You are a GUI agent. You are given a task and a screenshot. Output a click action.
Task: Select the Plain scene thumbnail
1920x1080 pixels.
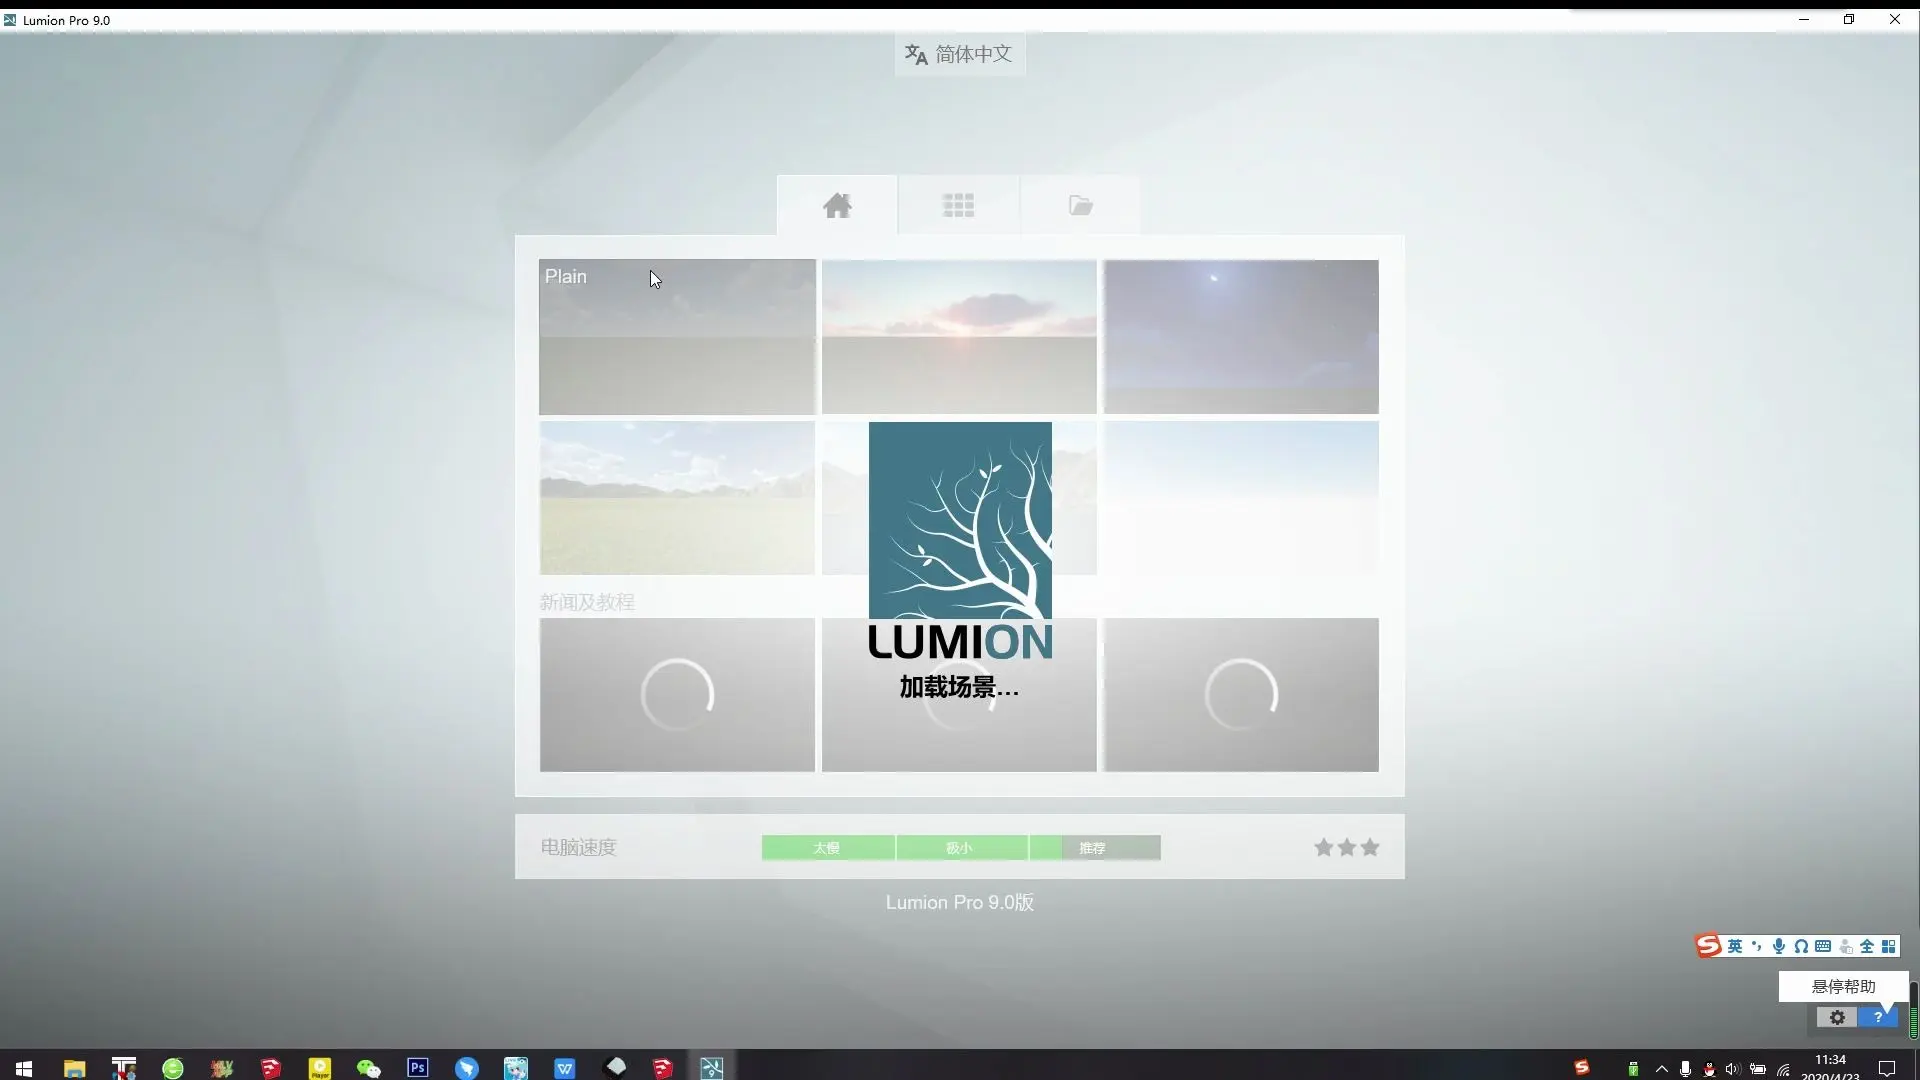(677, 337)
